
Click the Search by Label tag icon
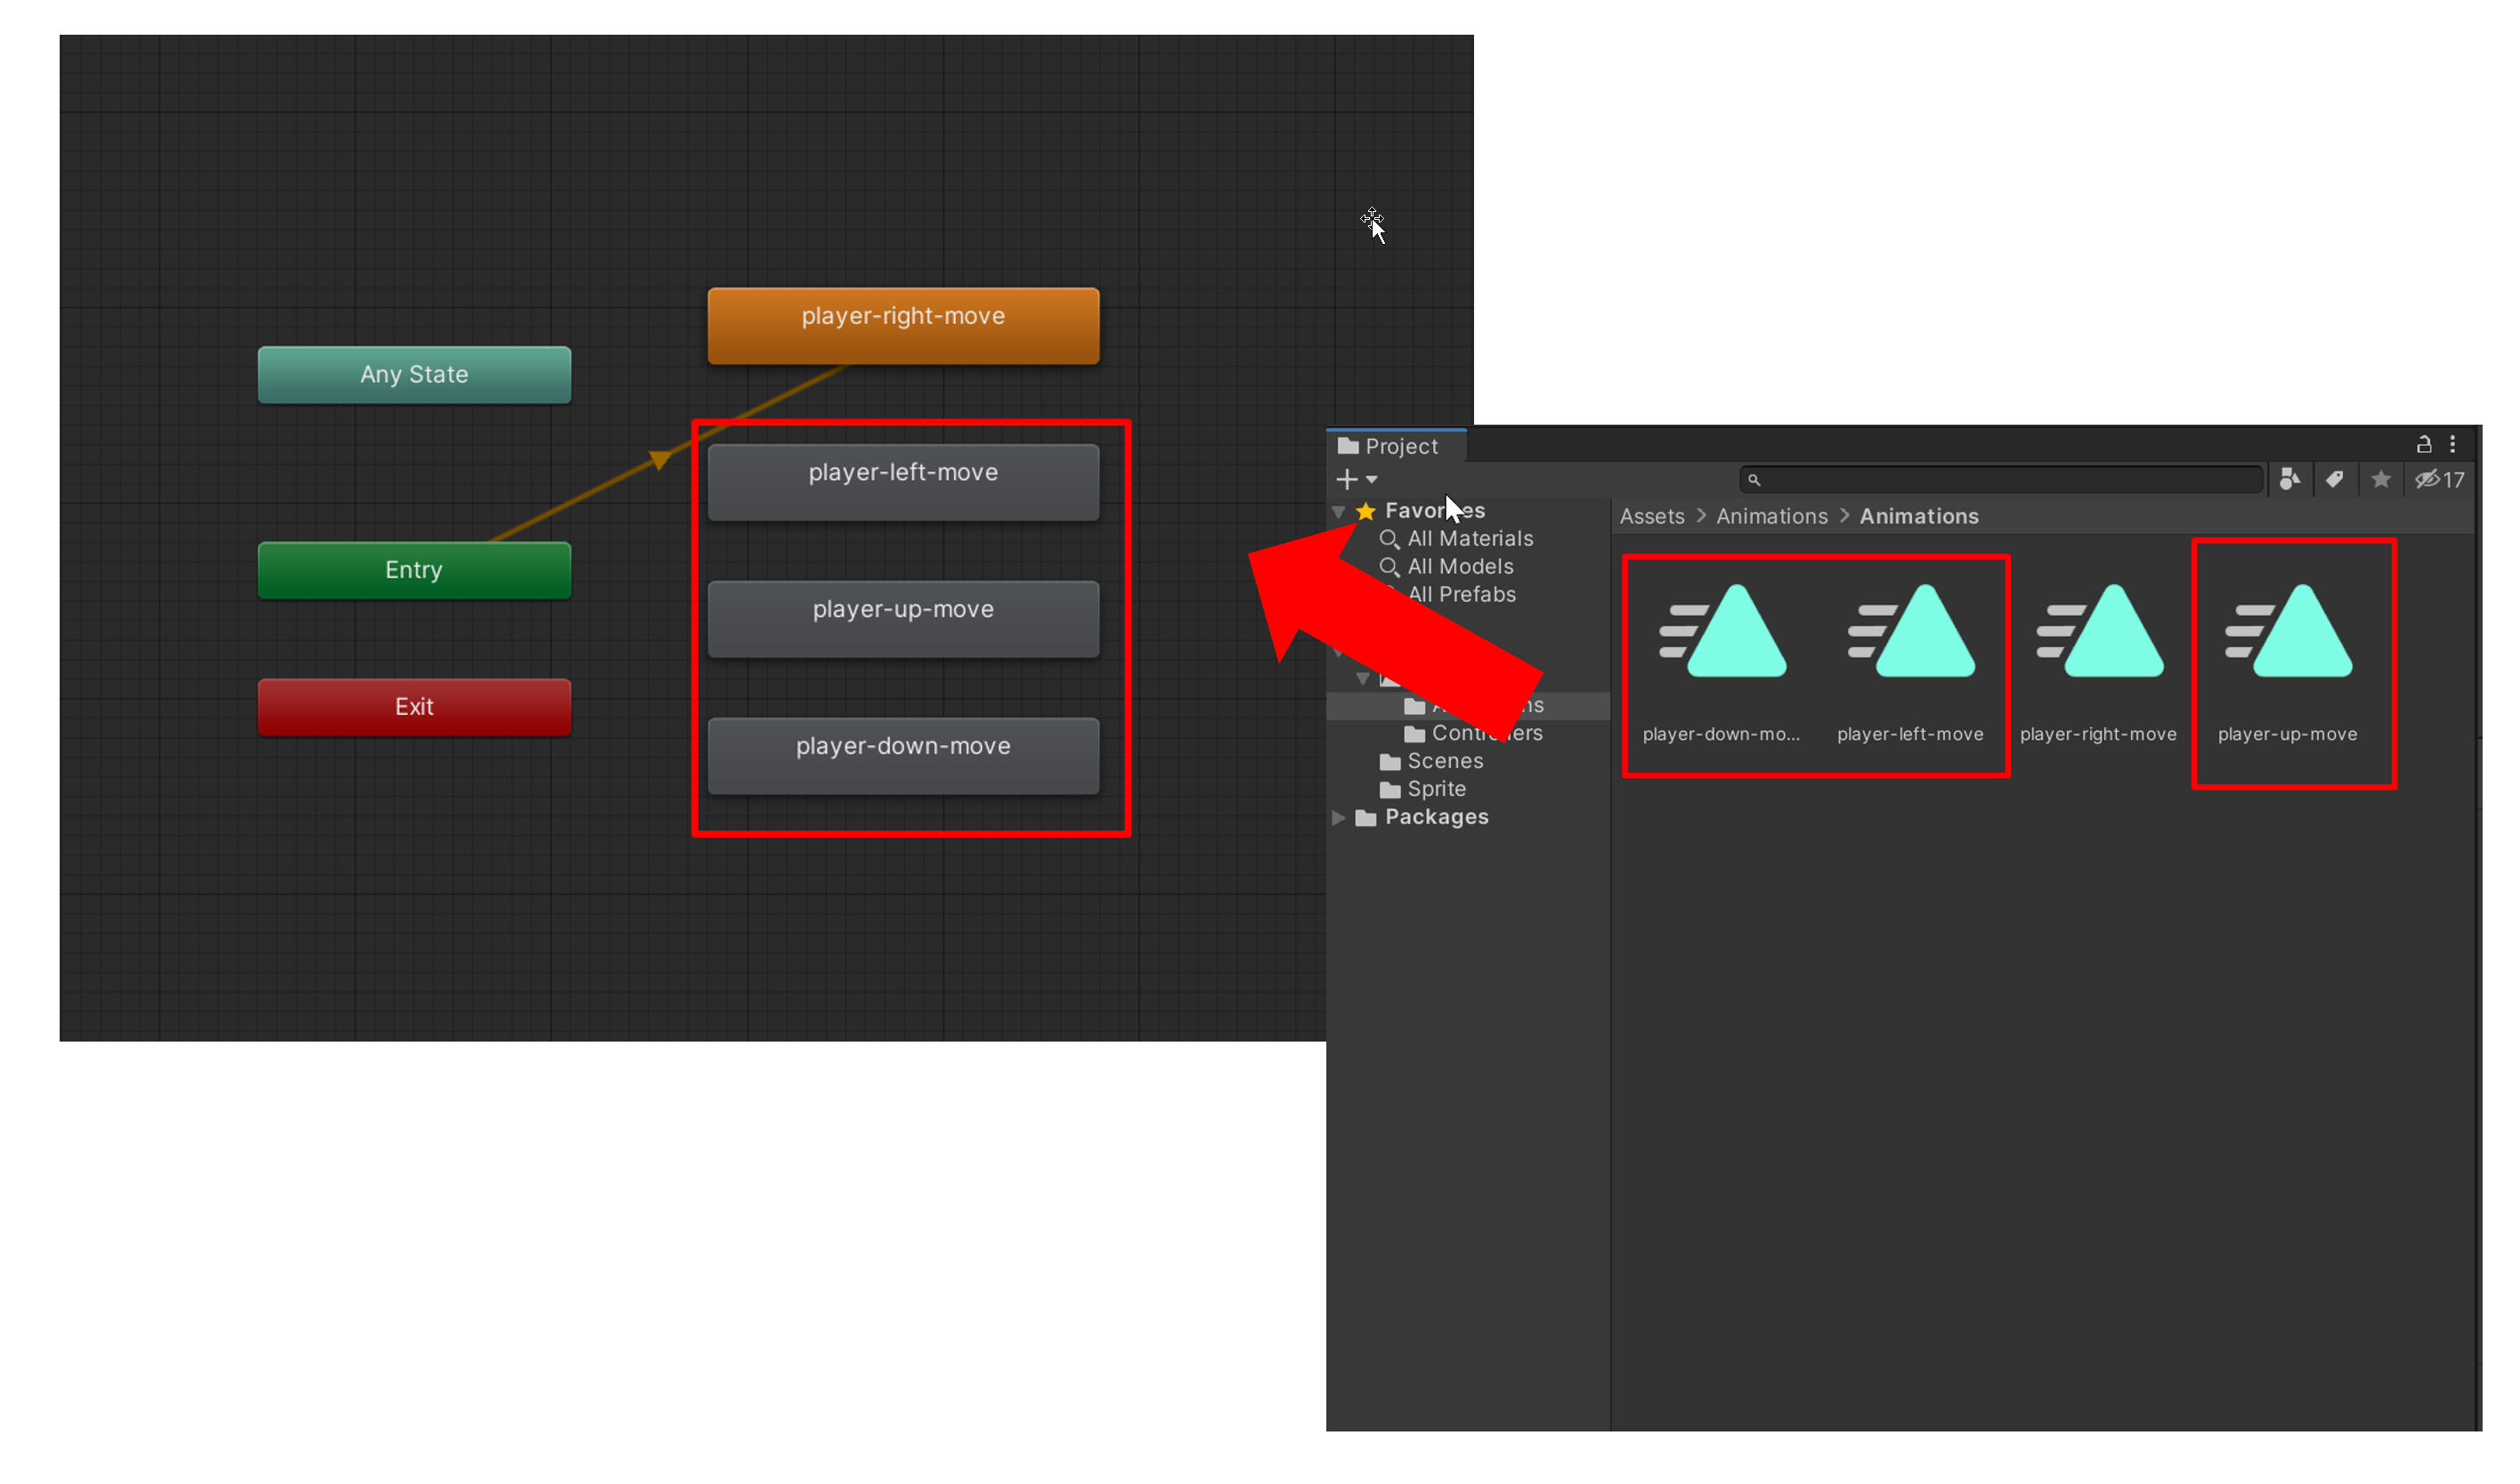click(x=2334, y=480)
